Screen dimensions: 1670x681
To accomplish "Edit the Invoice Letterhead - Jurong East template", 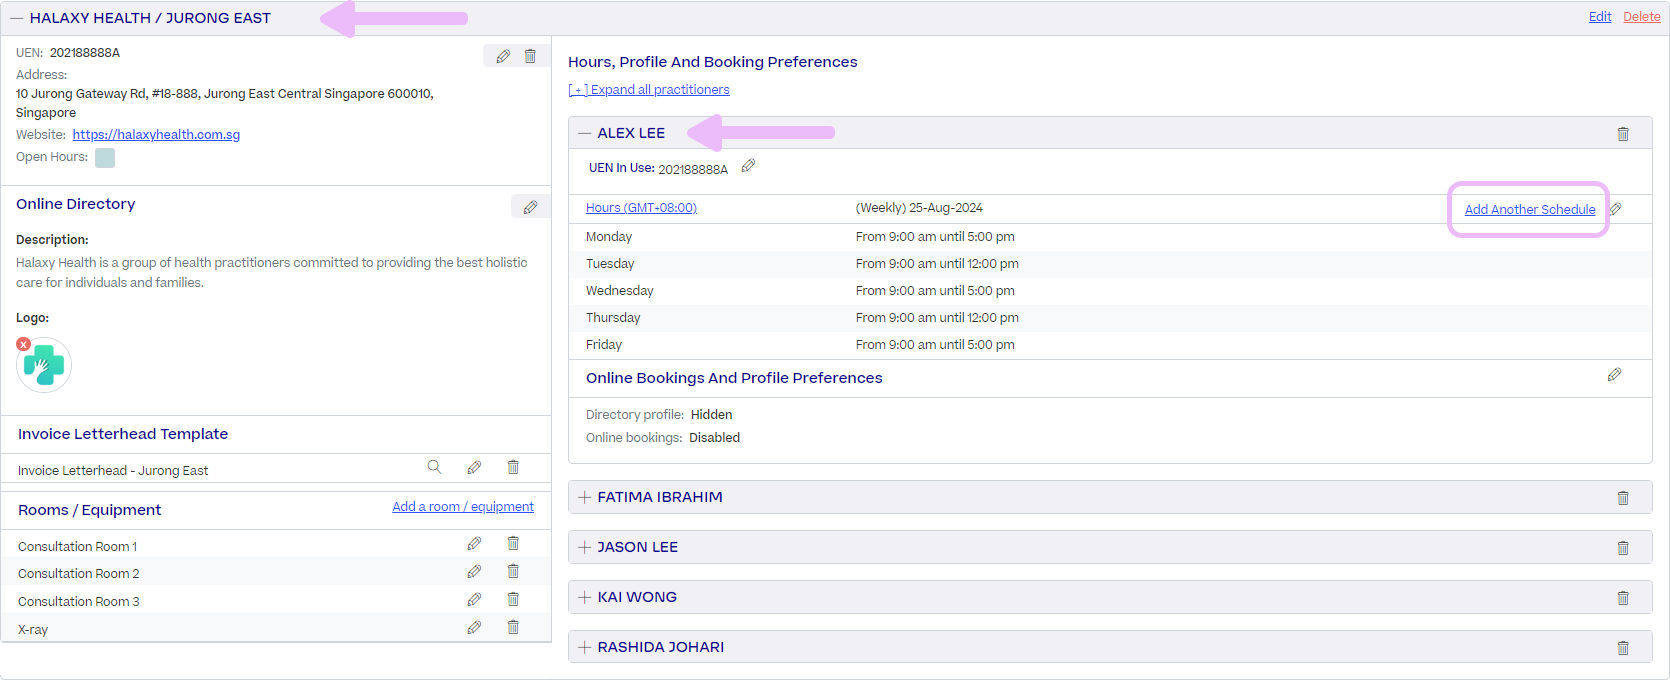I will pos(474,467).
